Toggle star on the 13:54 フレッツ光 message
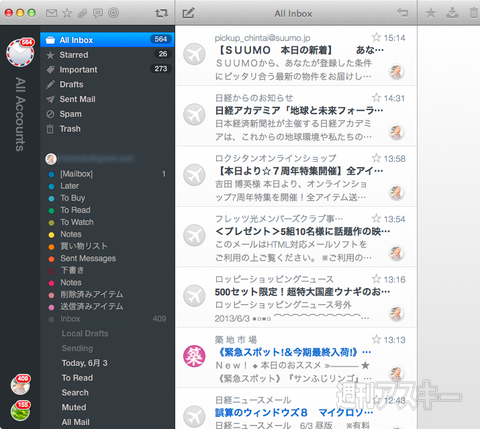480x429 pixels. pos(376,219)
